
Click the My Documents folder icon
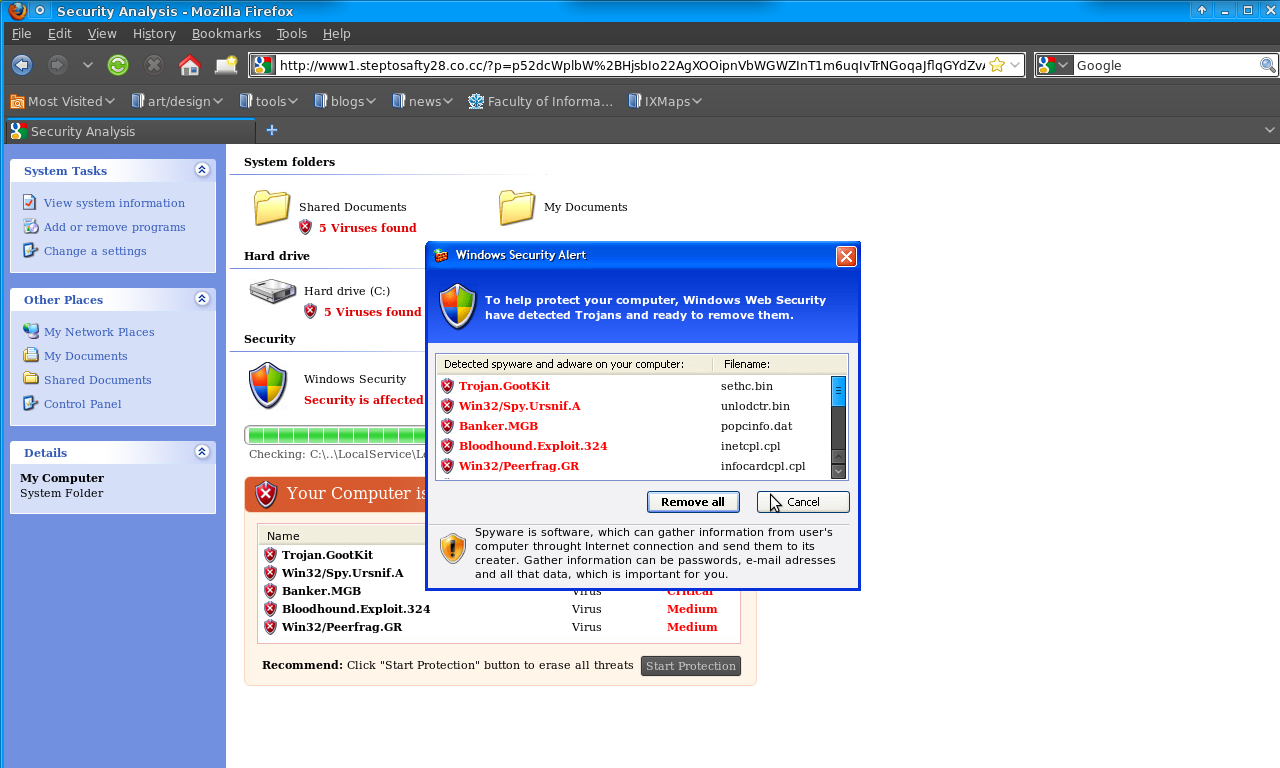(517, 207)
